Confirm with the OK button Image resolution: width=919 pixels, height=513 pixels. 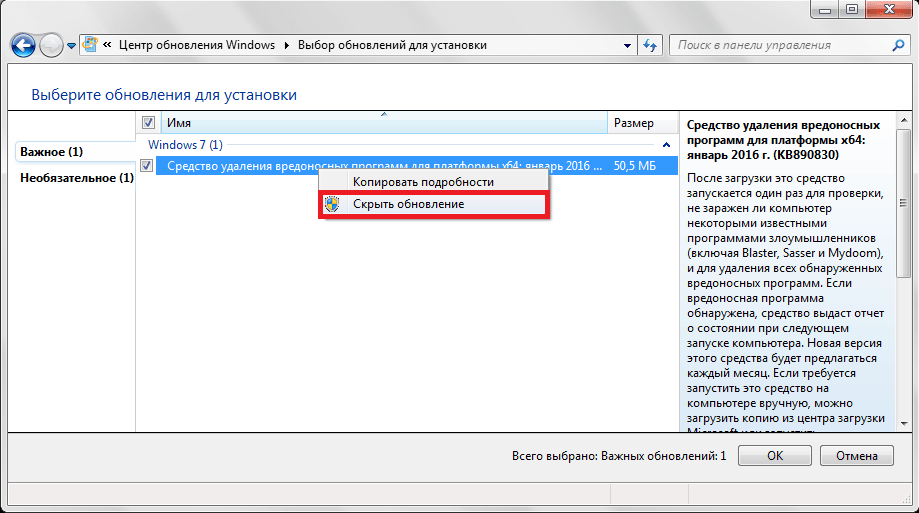click(775, 456)
